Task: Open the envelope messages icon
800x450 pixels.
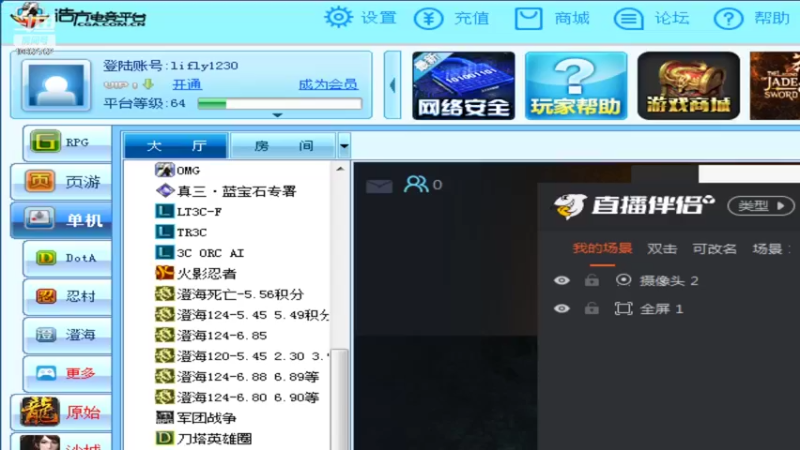Action: point(379,186)
